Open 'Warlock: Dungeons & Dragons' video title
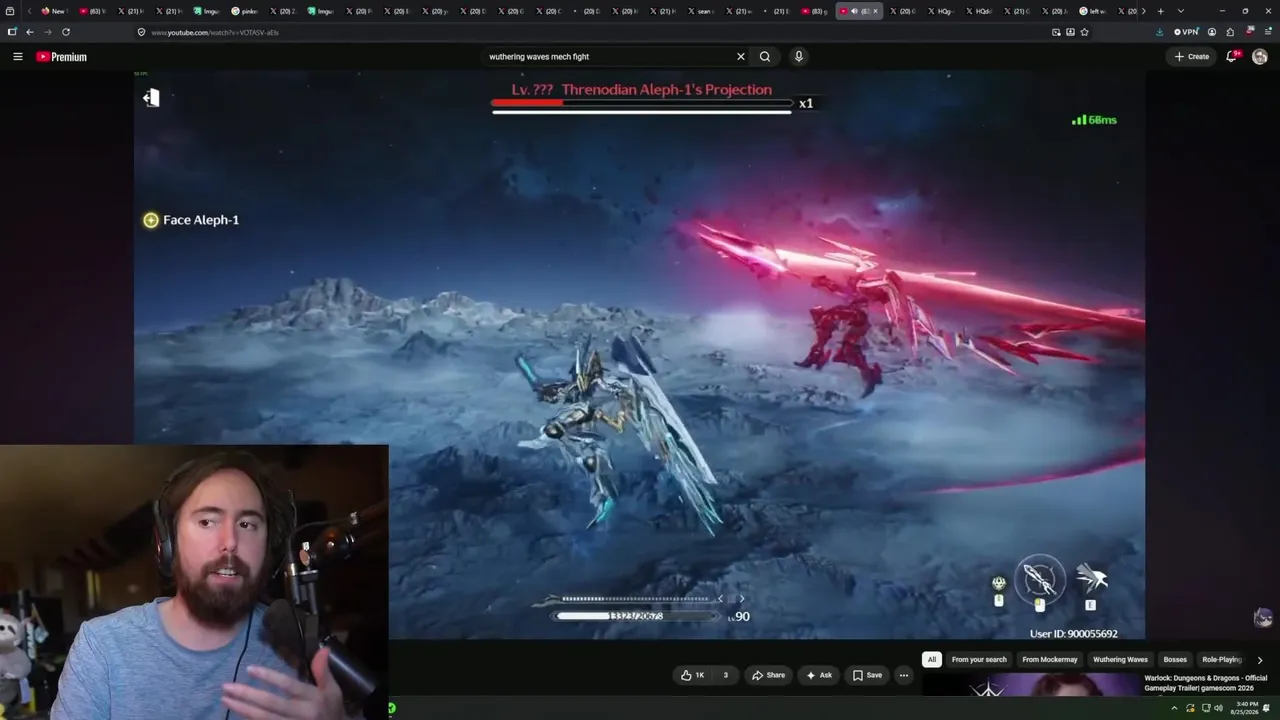This screenshot has width=1280, height=720. click(1206, 683)
